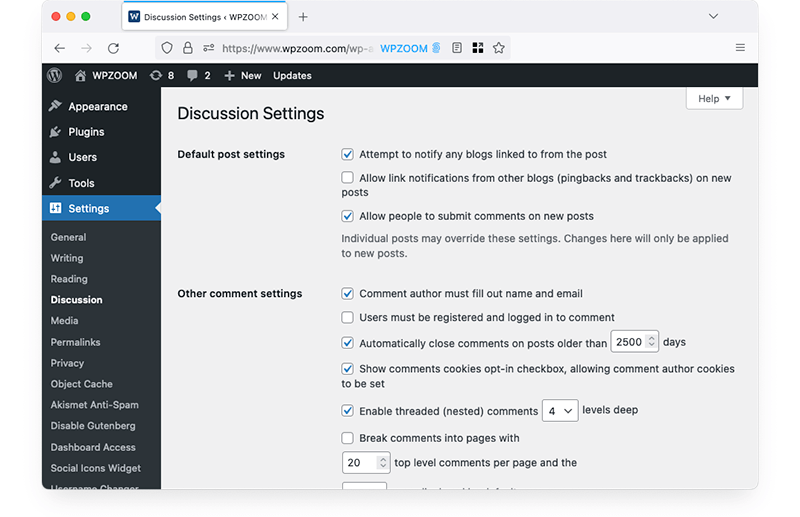Open the updates icon showing 8
The image size is (800, 517).
(156, 76)
